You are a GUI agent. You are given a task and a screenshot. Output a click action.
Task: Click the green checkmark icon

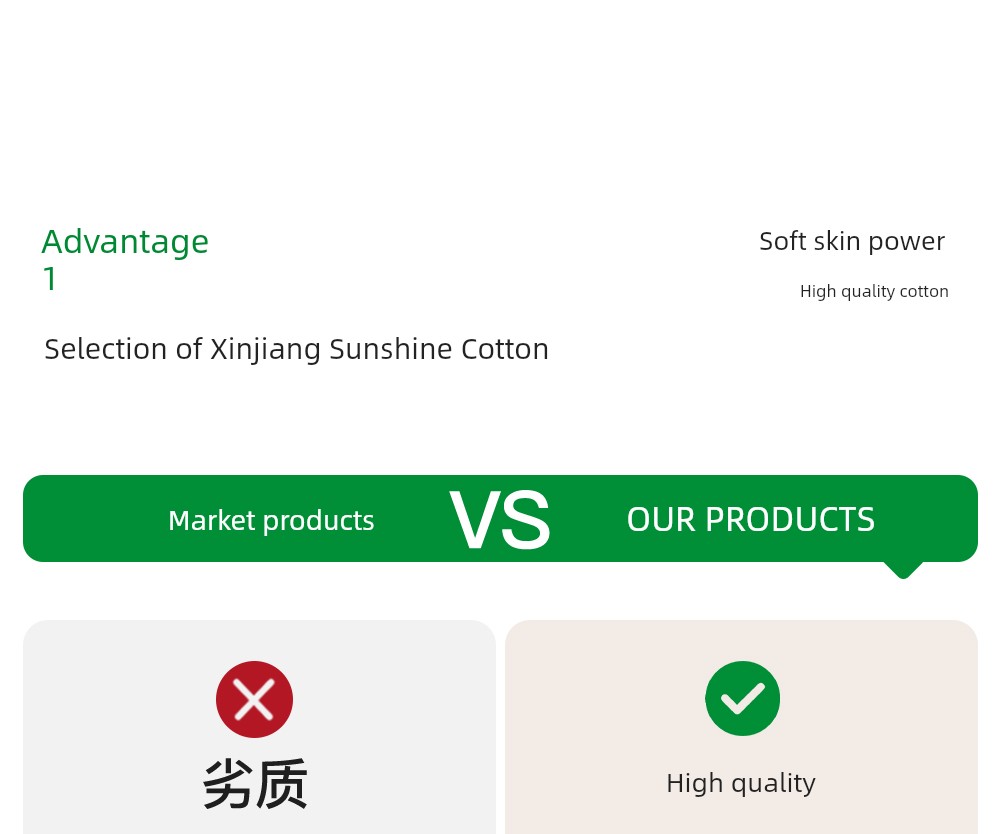coord(742,698)
